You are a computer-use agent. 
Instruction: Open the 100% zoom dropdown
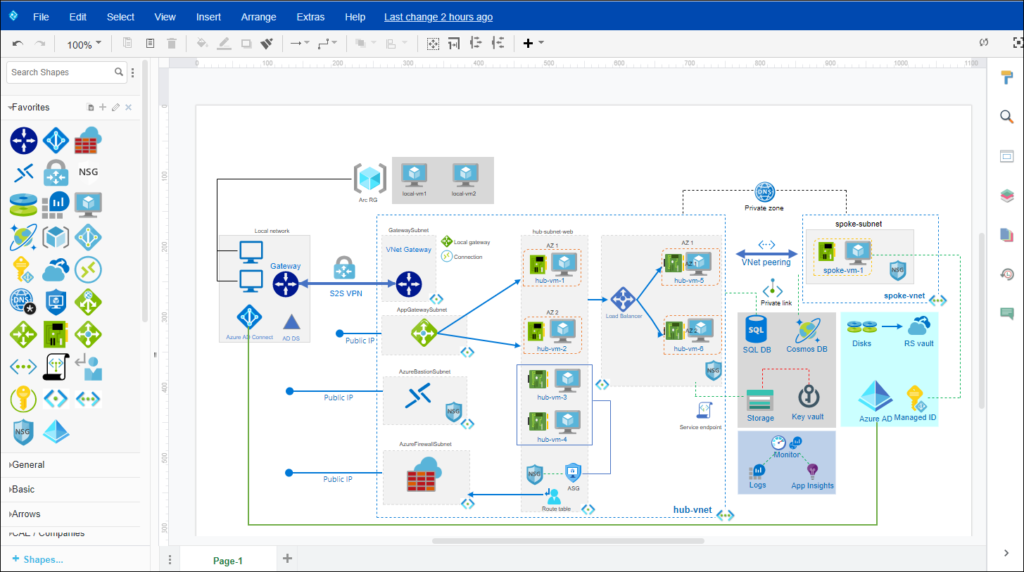point(84,44)
